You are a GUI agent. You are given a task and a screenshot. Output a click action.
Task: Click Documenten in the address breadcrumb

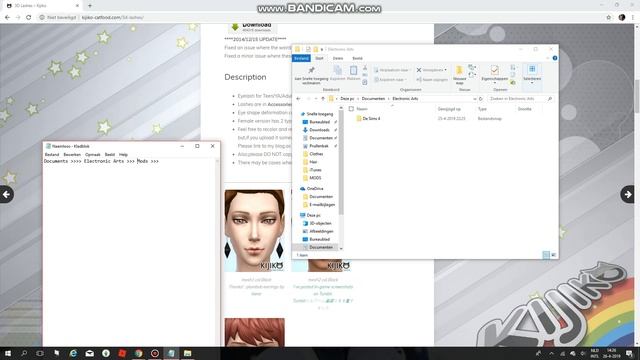(x=373, y=99)
